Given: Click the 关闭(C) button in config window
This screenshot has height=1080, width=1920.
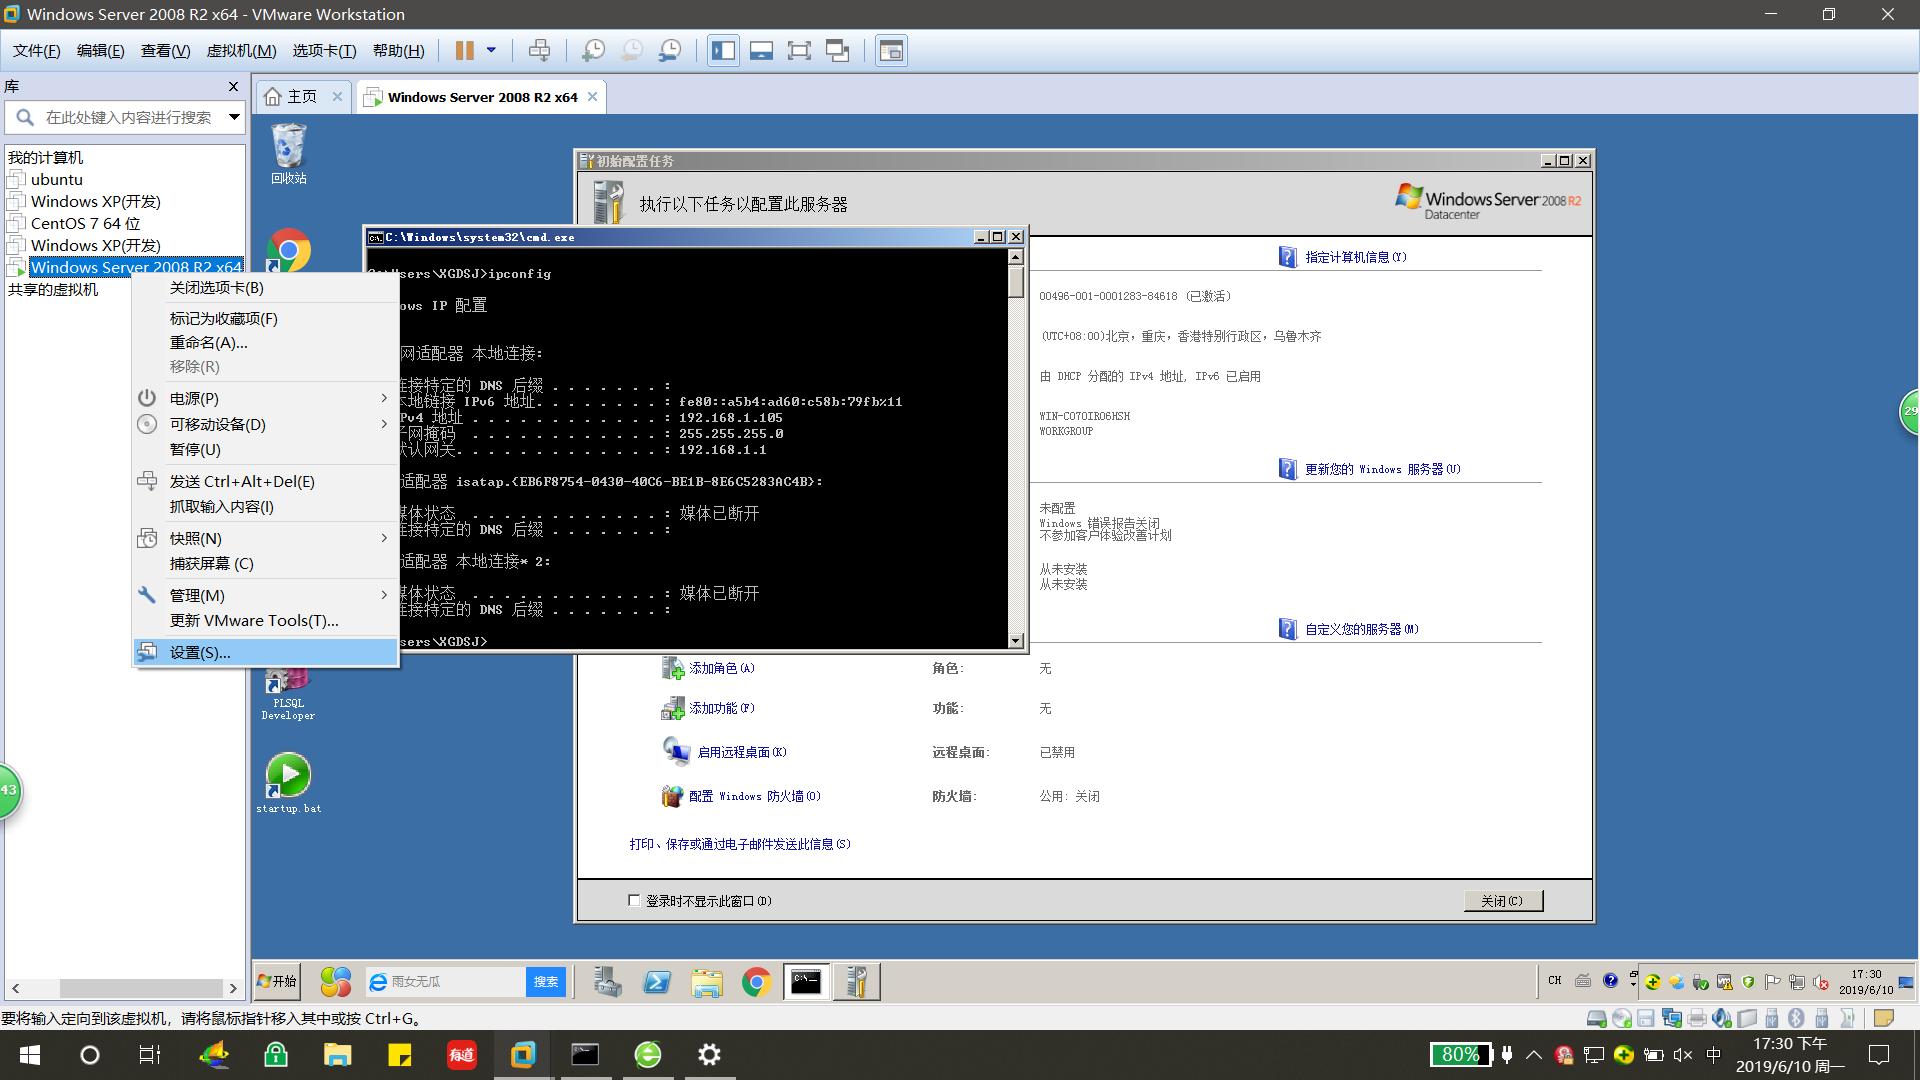Looking at the screenshot, I should [1502, 900].
